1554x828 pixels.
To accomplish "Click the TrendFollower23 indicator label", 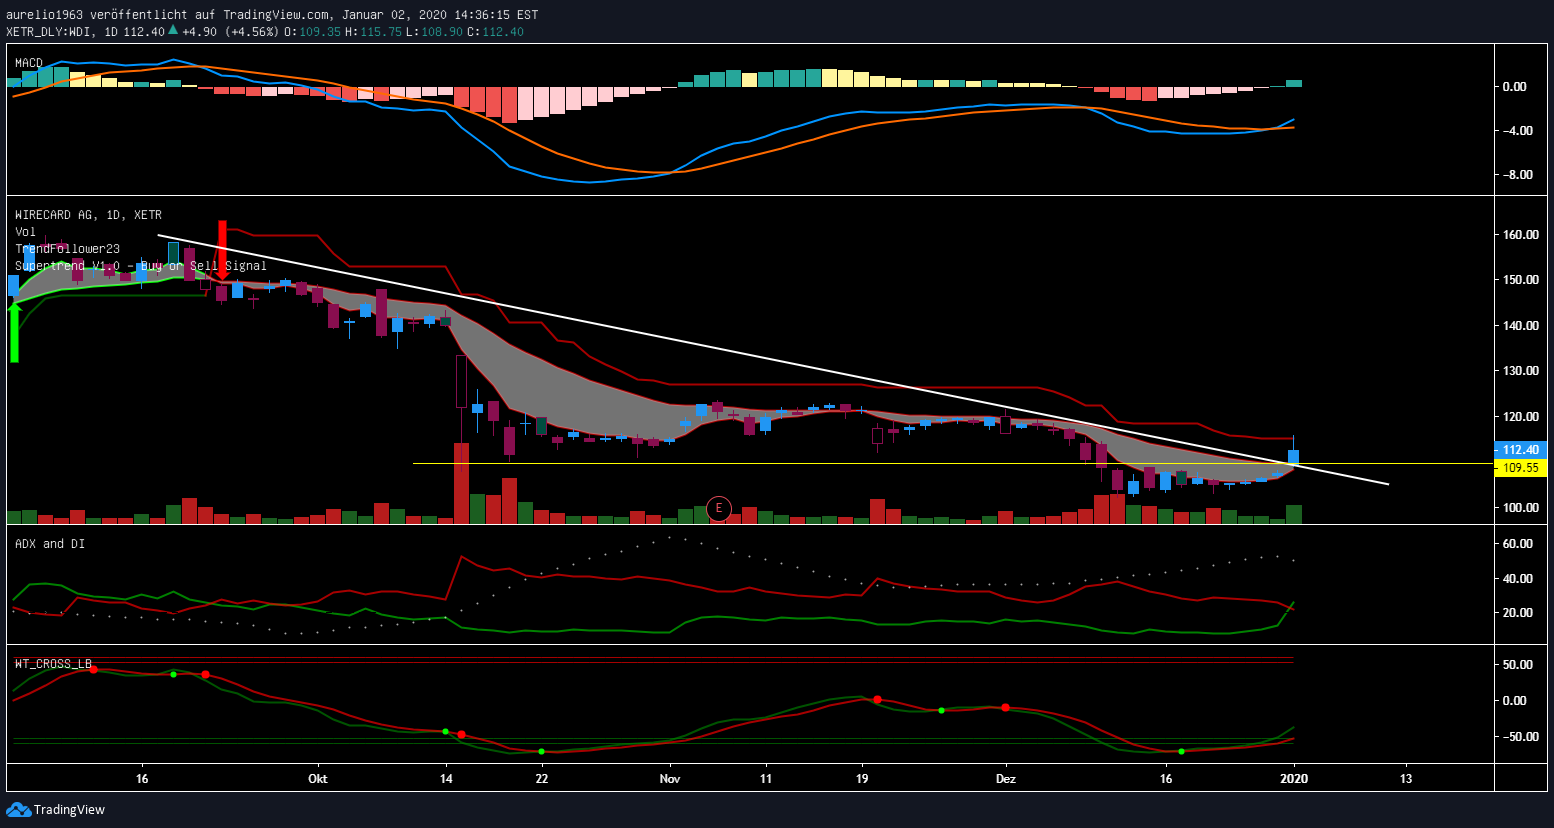I will point(67,249).
